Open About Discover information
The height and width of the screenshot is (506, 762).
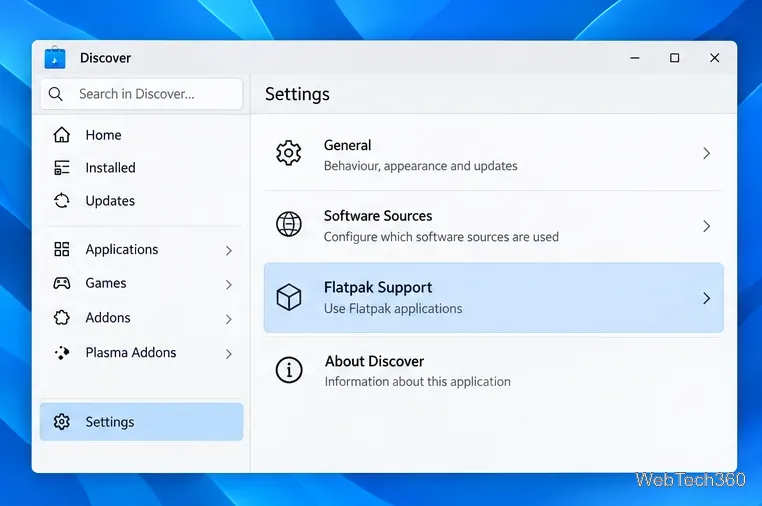(x=493, y=370)
